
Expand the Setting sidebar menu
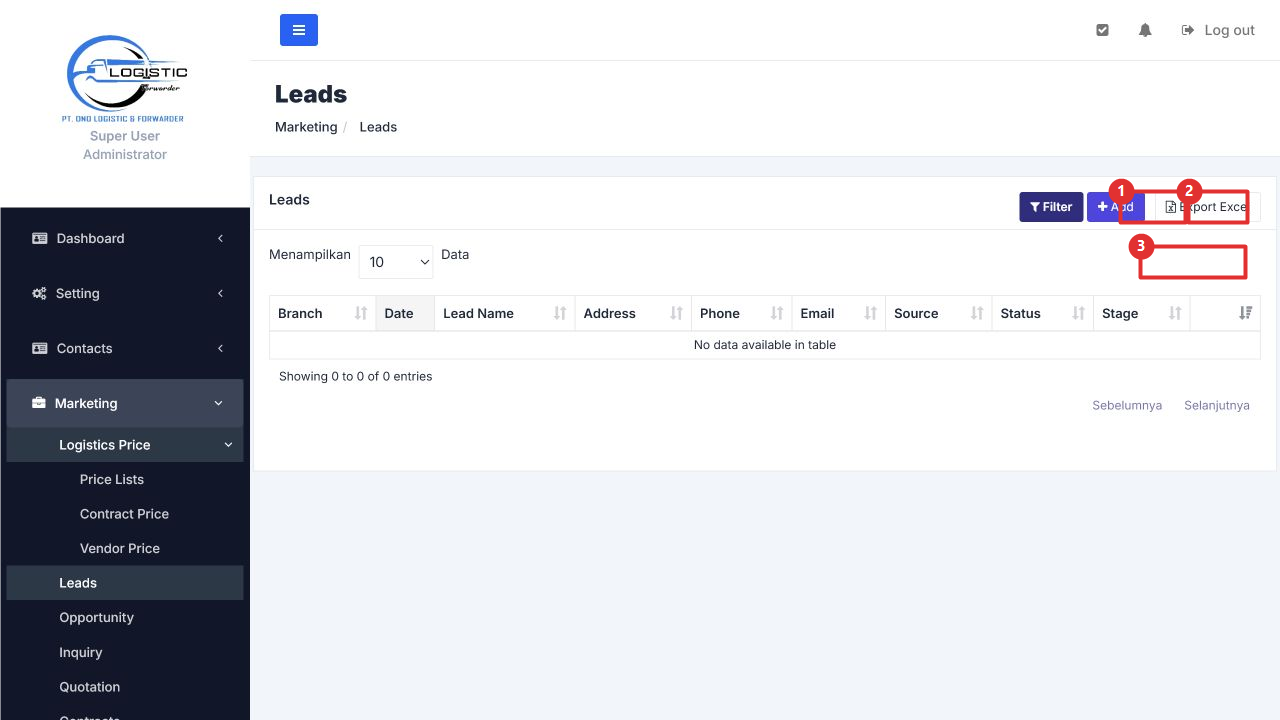(125, 293)
